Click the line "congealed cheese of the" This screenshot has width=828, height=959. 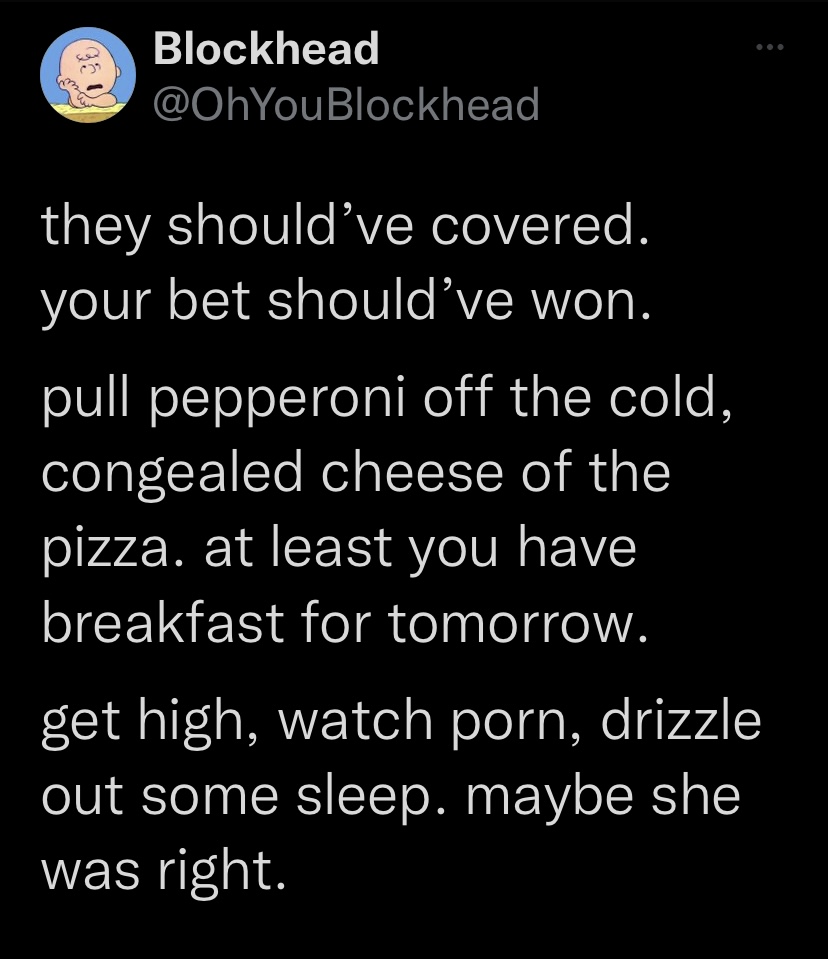[355, 470]
